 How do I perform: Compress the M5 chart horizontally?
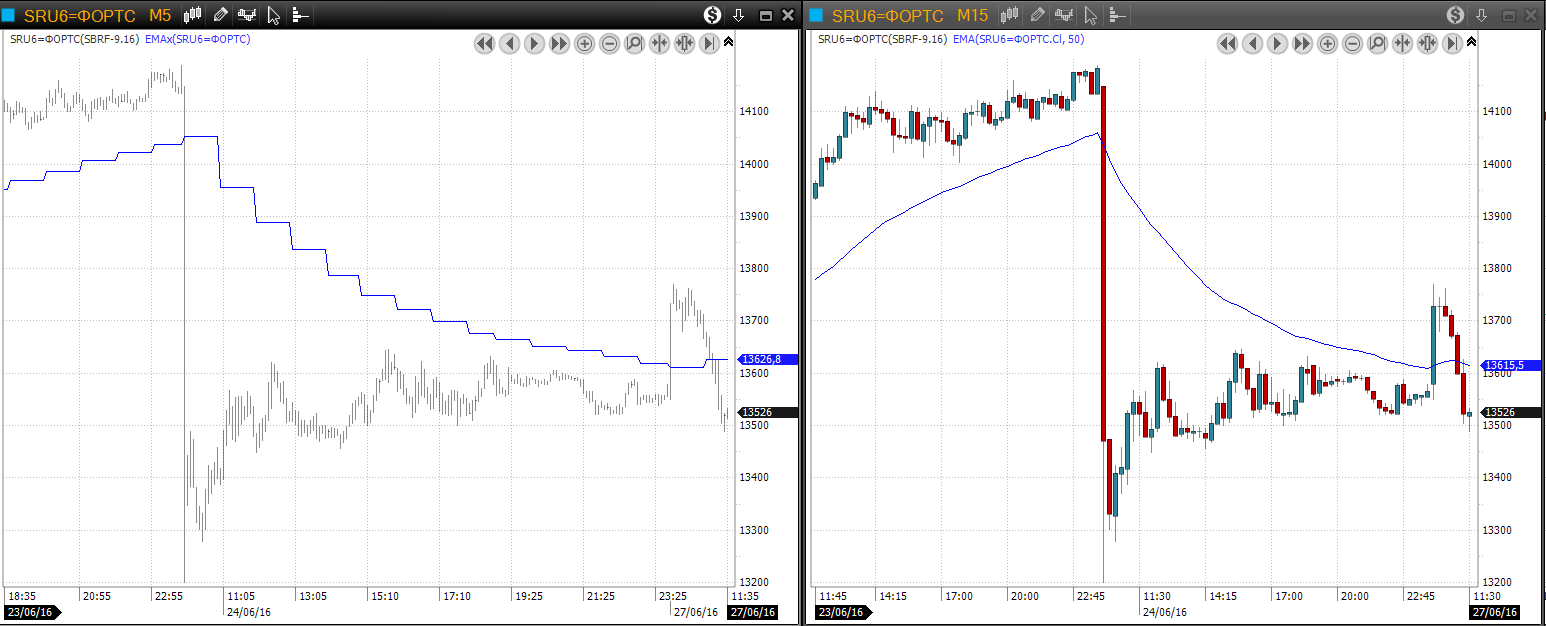659,44
